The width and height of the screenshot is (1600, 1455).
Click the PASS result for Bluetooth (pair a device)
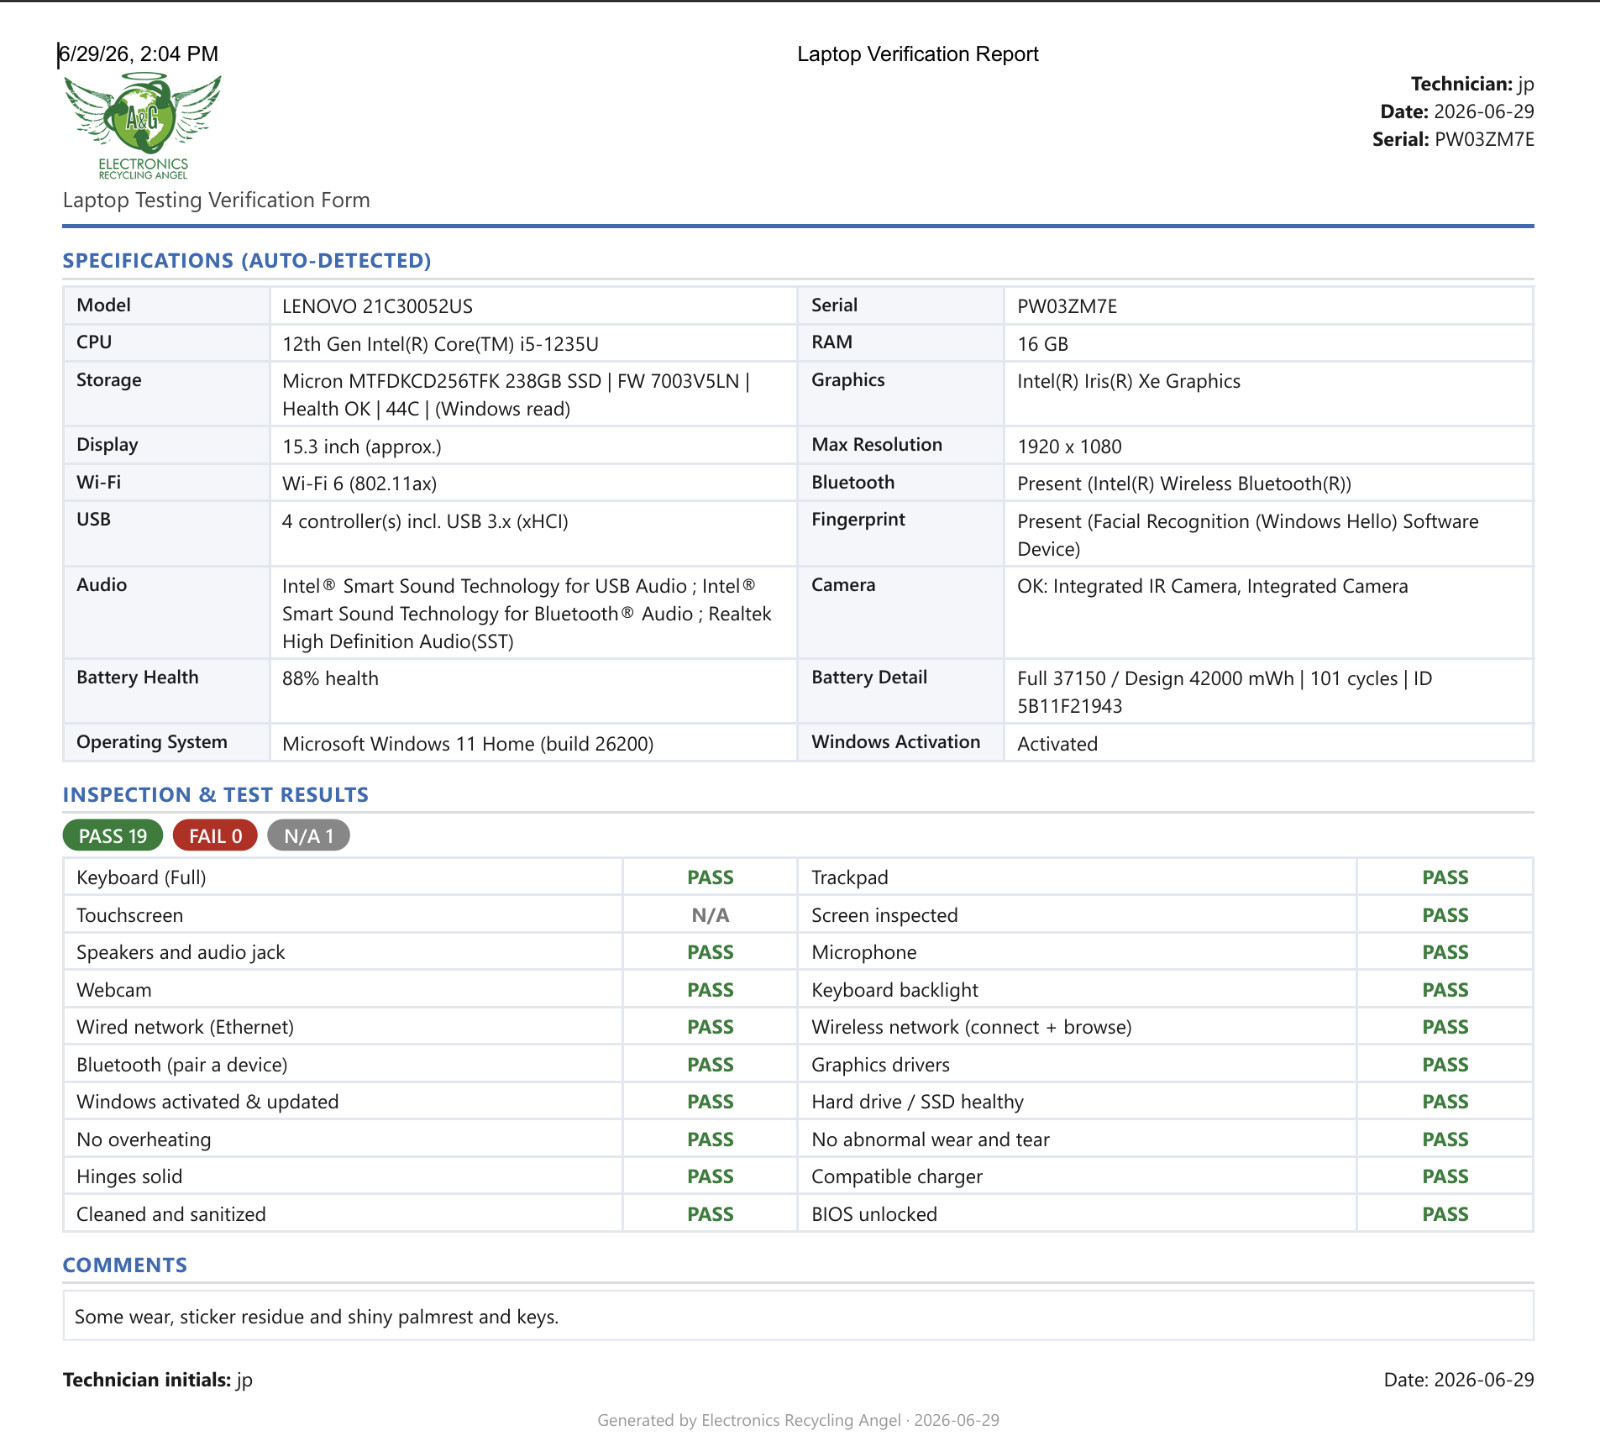point(710,1065)
